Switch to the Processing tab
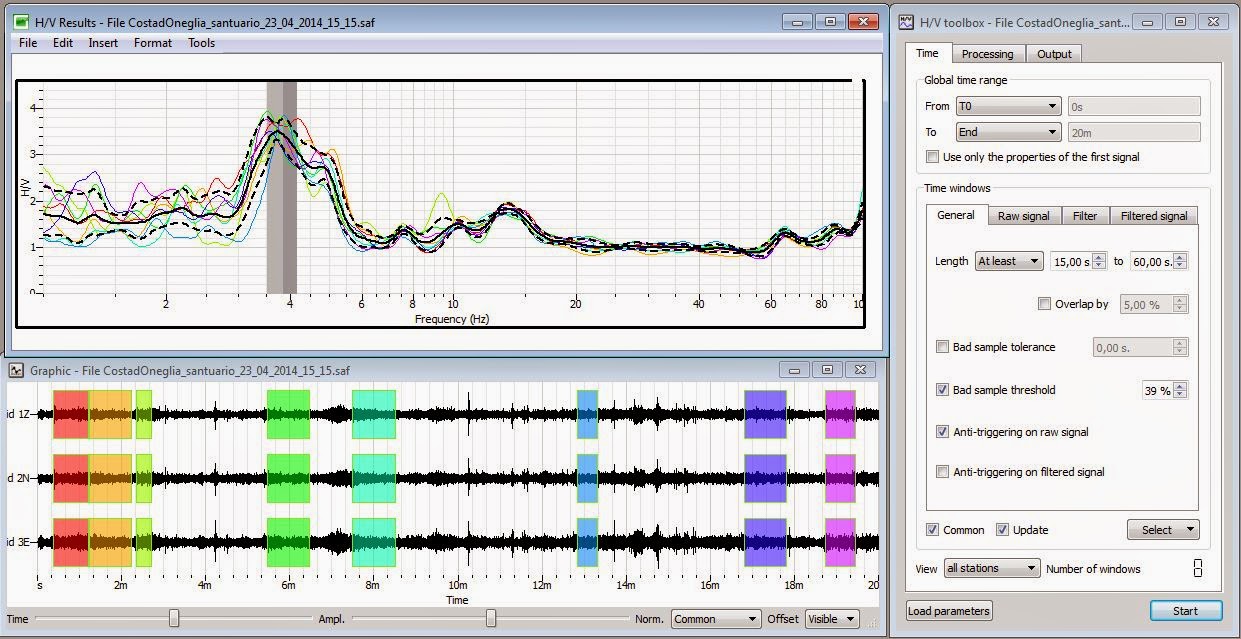Image resolution: width=1241 pixels, height=639 pixels. [987, 54]
